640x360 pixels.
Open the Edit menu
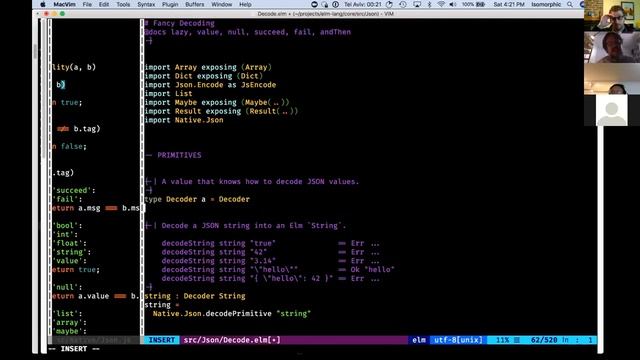(x=104, y=4)
